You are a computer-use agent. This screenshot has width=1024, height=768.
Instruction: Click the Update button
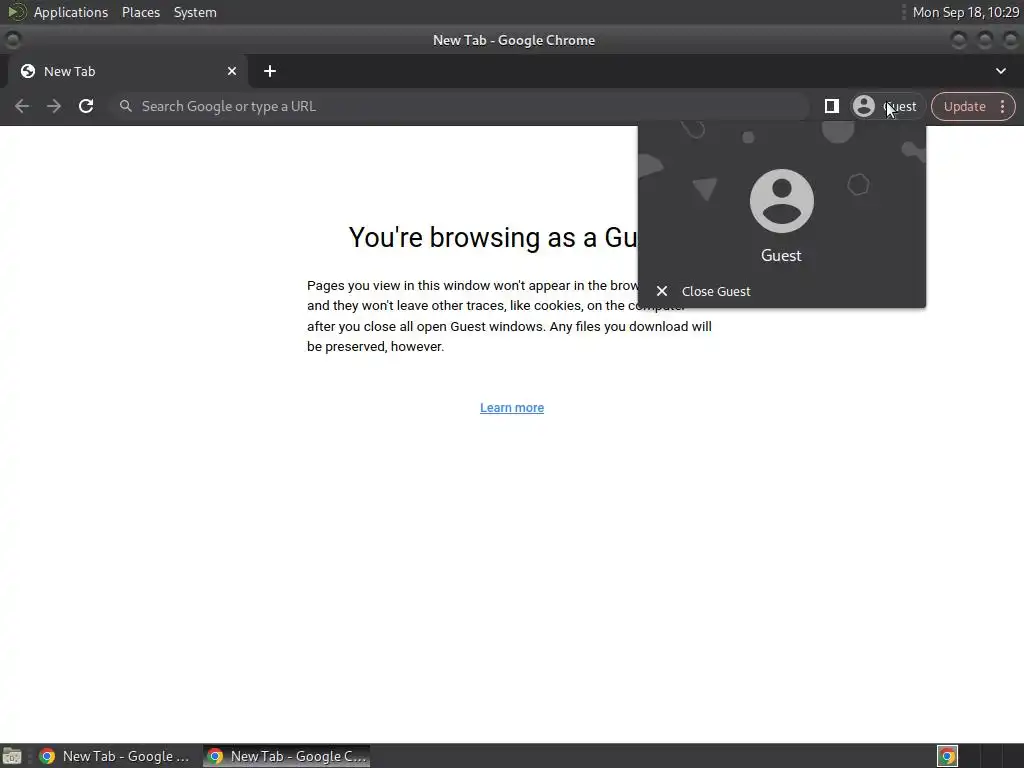(x=965, y=106)
